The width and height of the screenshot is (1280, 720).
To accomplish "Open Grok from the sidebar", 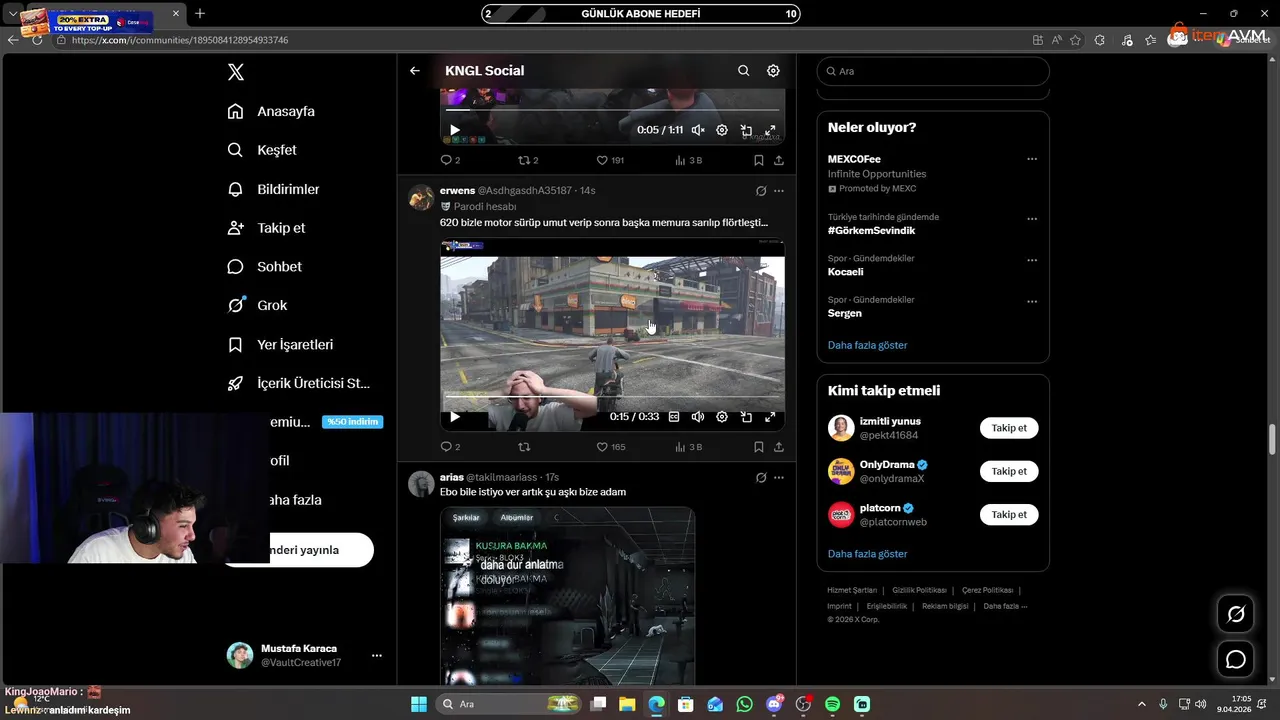I will click(x=257, y=305).
